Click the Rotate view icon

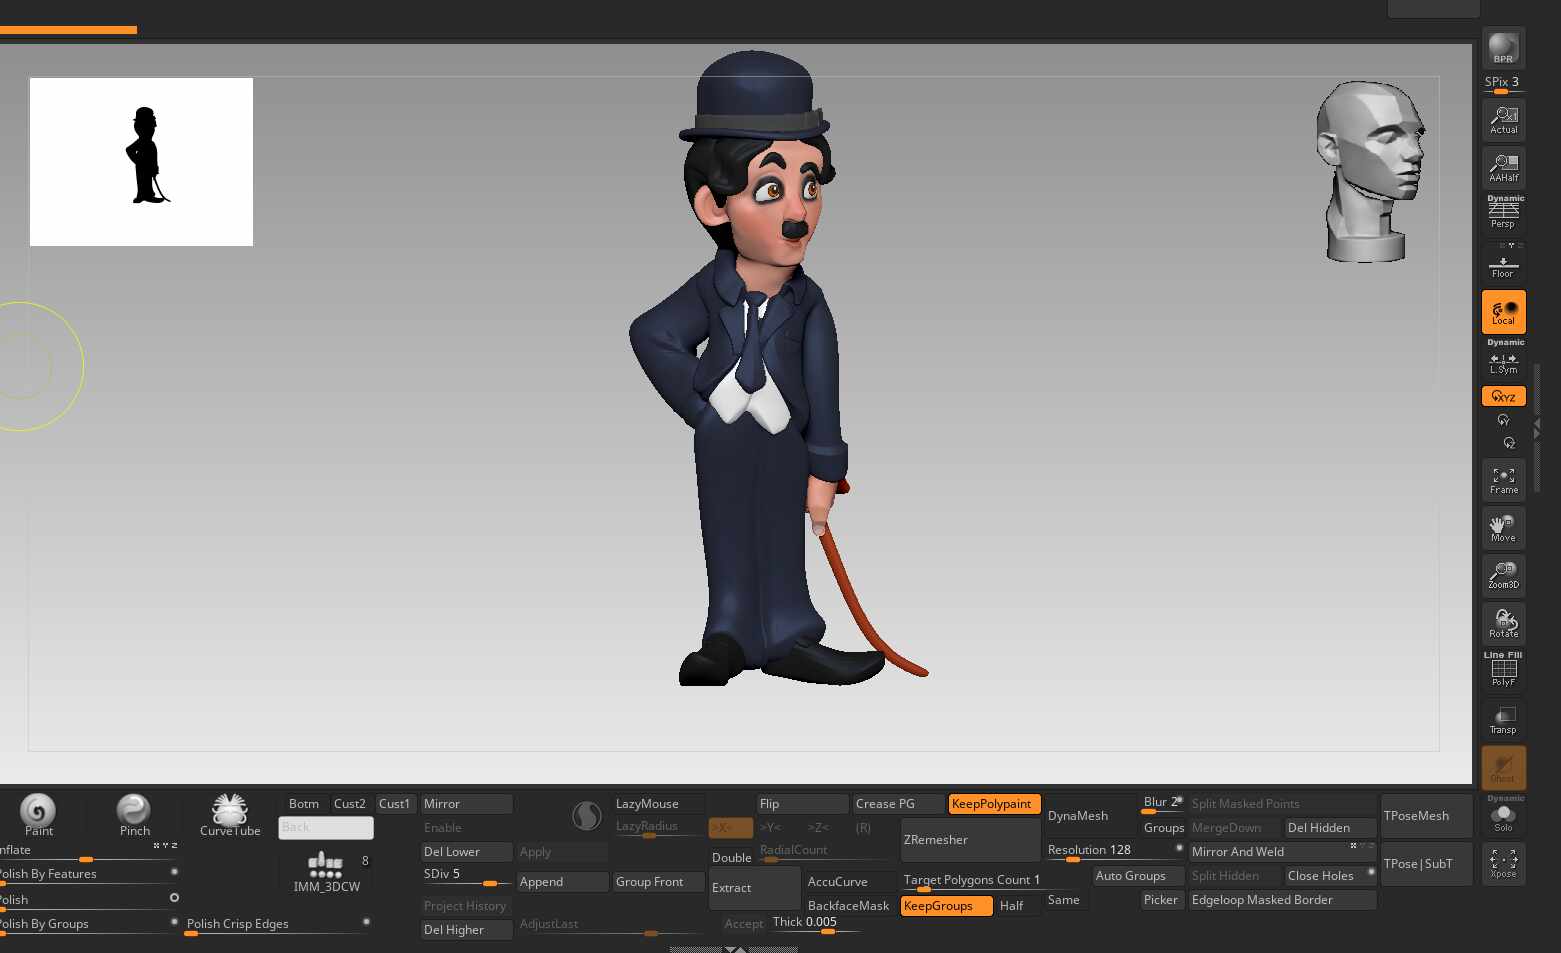(1503, 623)
